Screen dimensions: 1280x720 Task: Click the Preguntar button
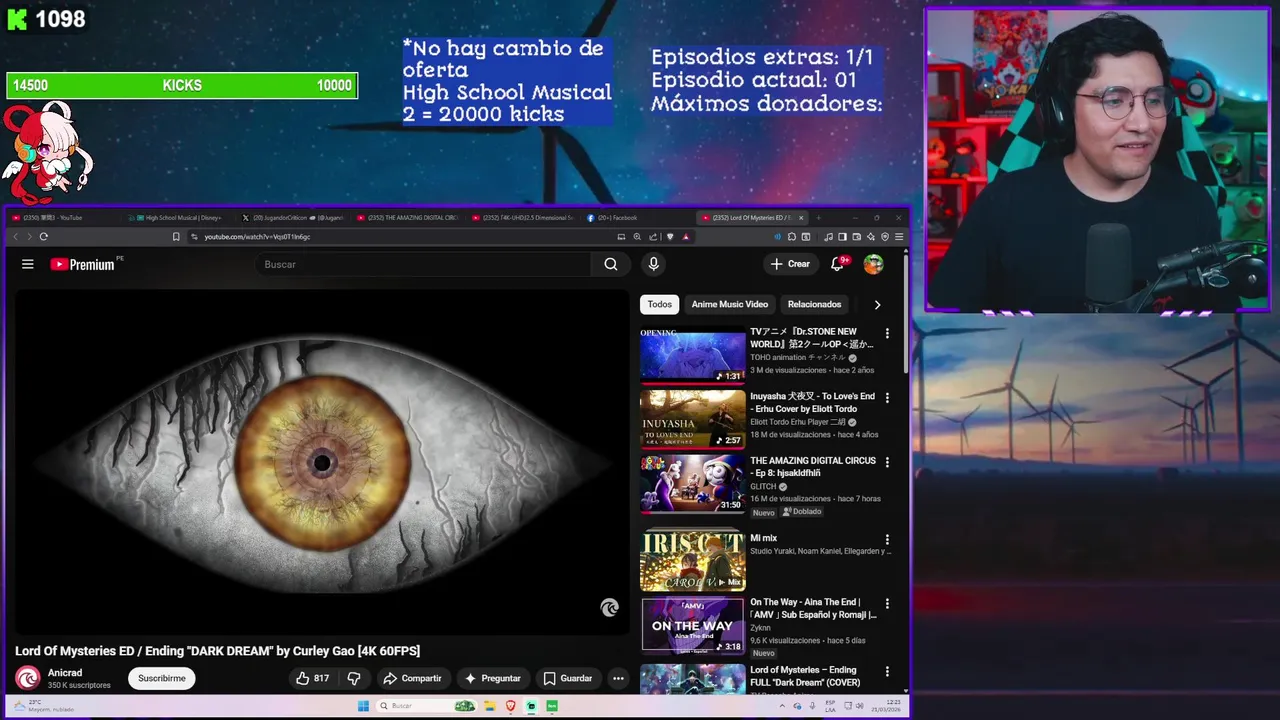pos(492,678)
